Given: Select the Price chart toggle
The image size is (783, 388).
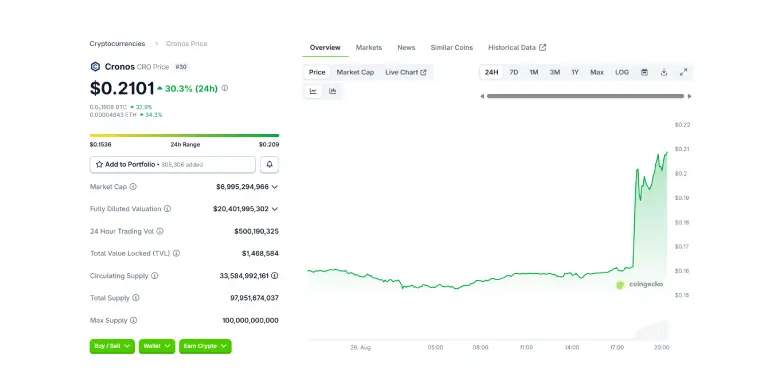Looking at the screenshot, I should (x=317, y=72).
